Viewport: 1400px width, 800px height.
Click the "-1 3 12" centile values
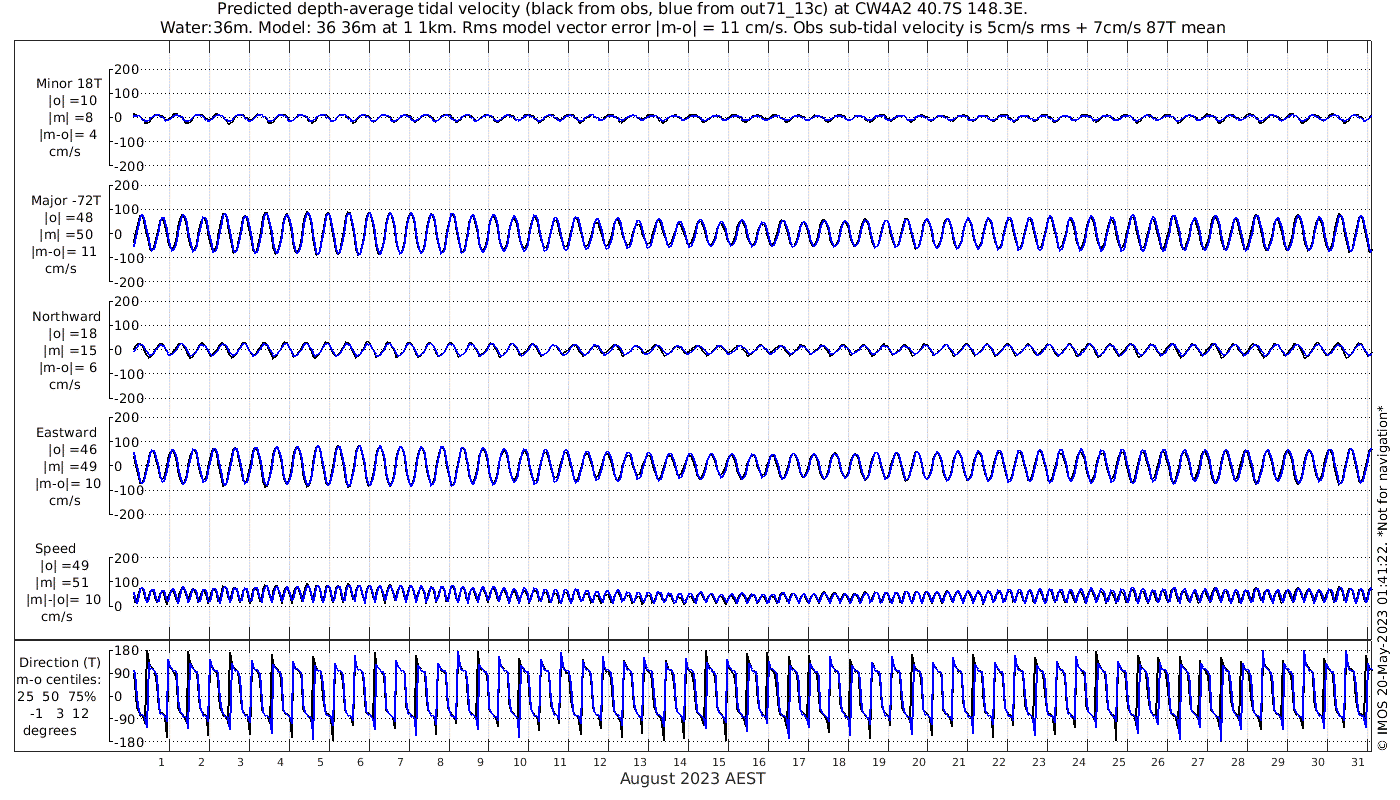(61, 713)
